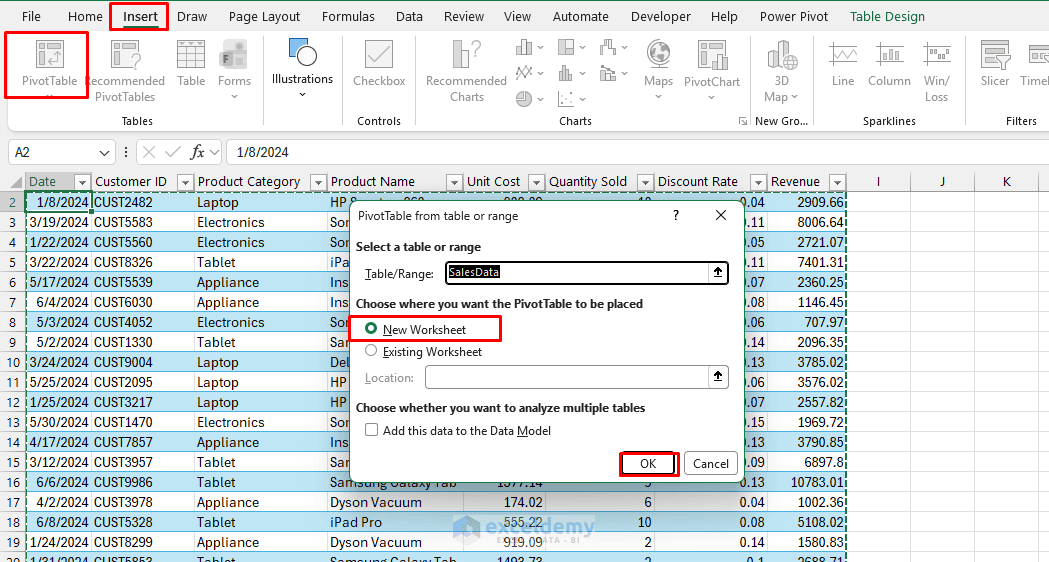The image size is (1049, 562).
Task: Open the Unit Cost filter dropdown
Action: (536, 182)
